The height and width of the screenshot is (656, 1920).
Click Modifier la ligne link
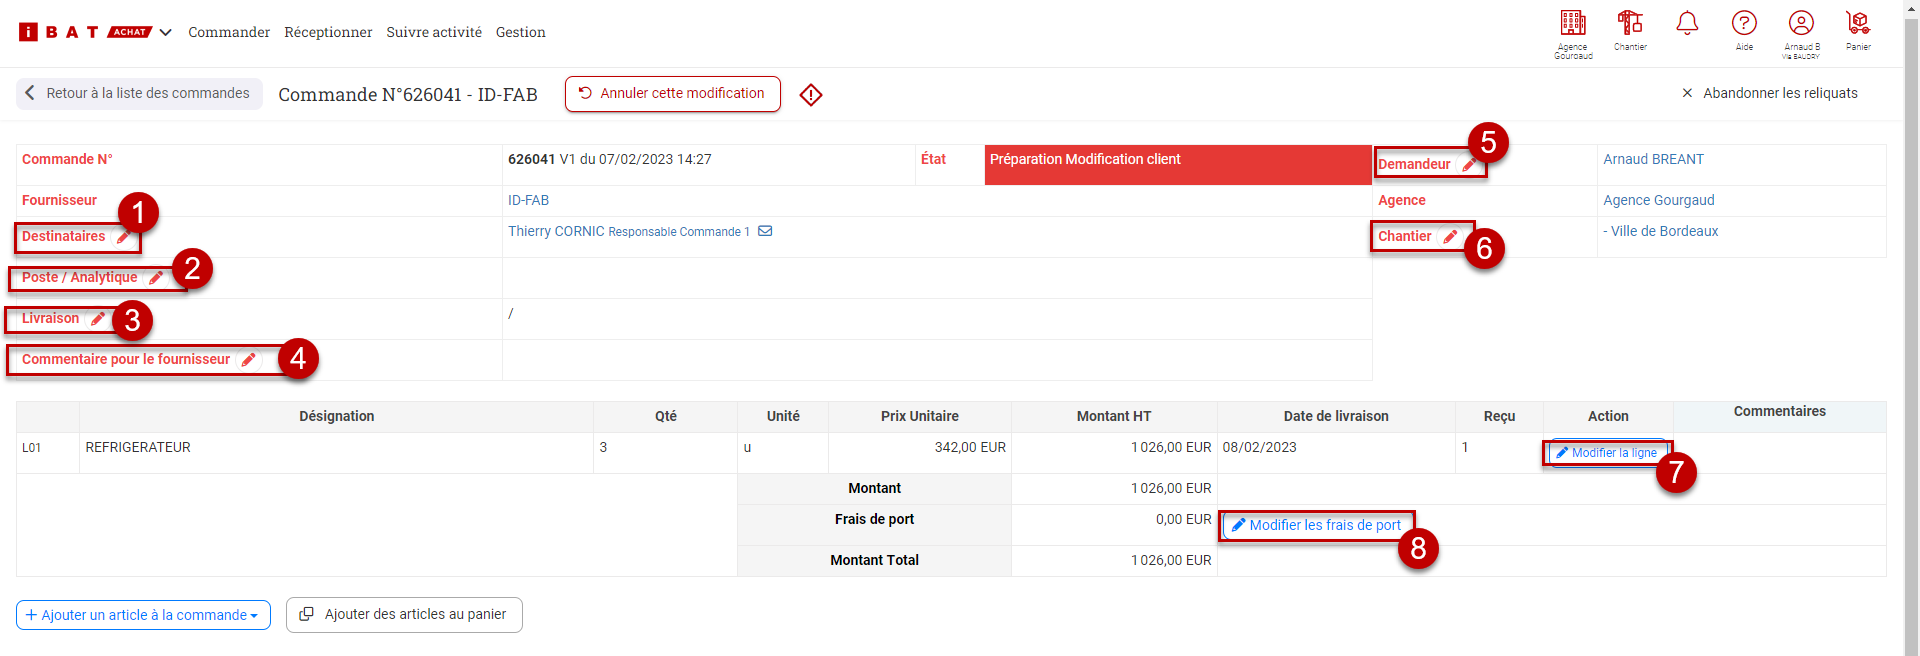(x=1606, y=453)
